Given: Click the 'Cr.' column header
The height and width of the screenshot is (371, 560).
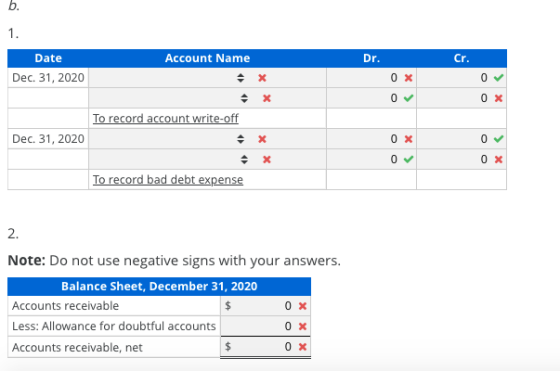Looking at the screenshot, I should [x=461, y=58].
